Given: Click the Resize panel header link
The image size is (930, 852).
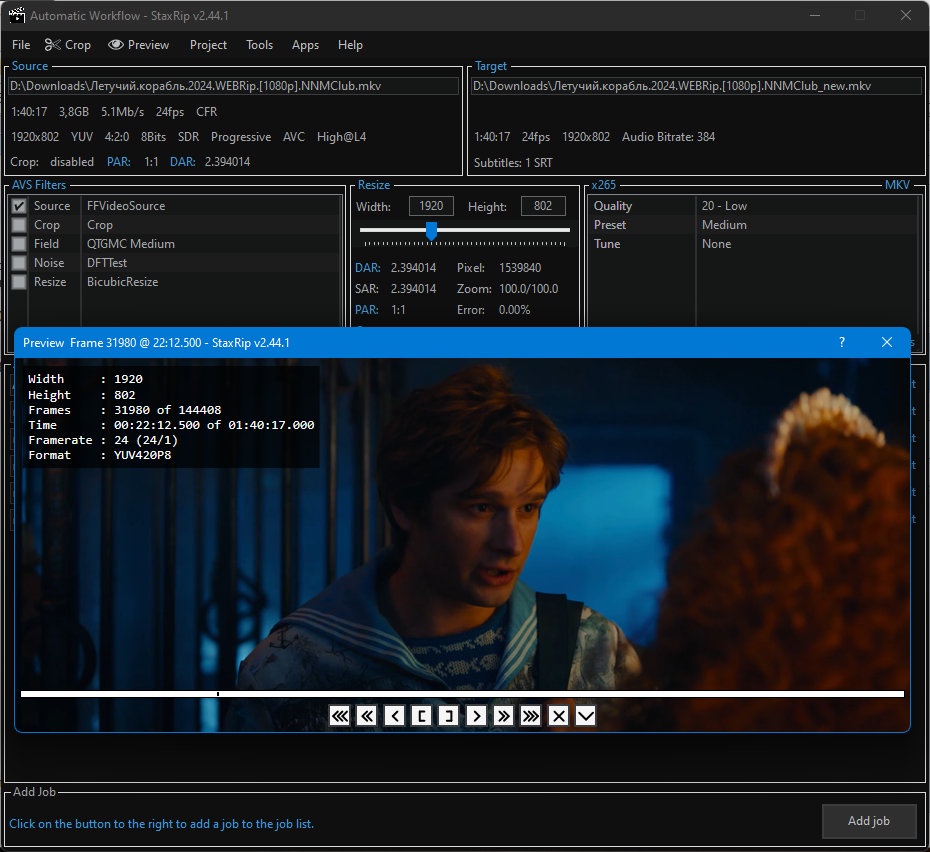Looking at the screenshot, I should pos(374,185).
